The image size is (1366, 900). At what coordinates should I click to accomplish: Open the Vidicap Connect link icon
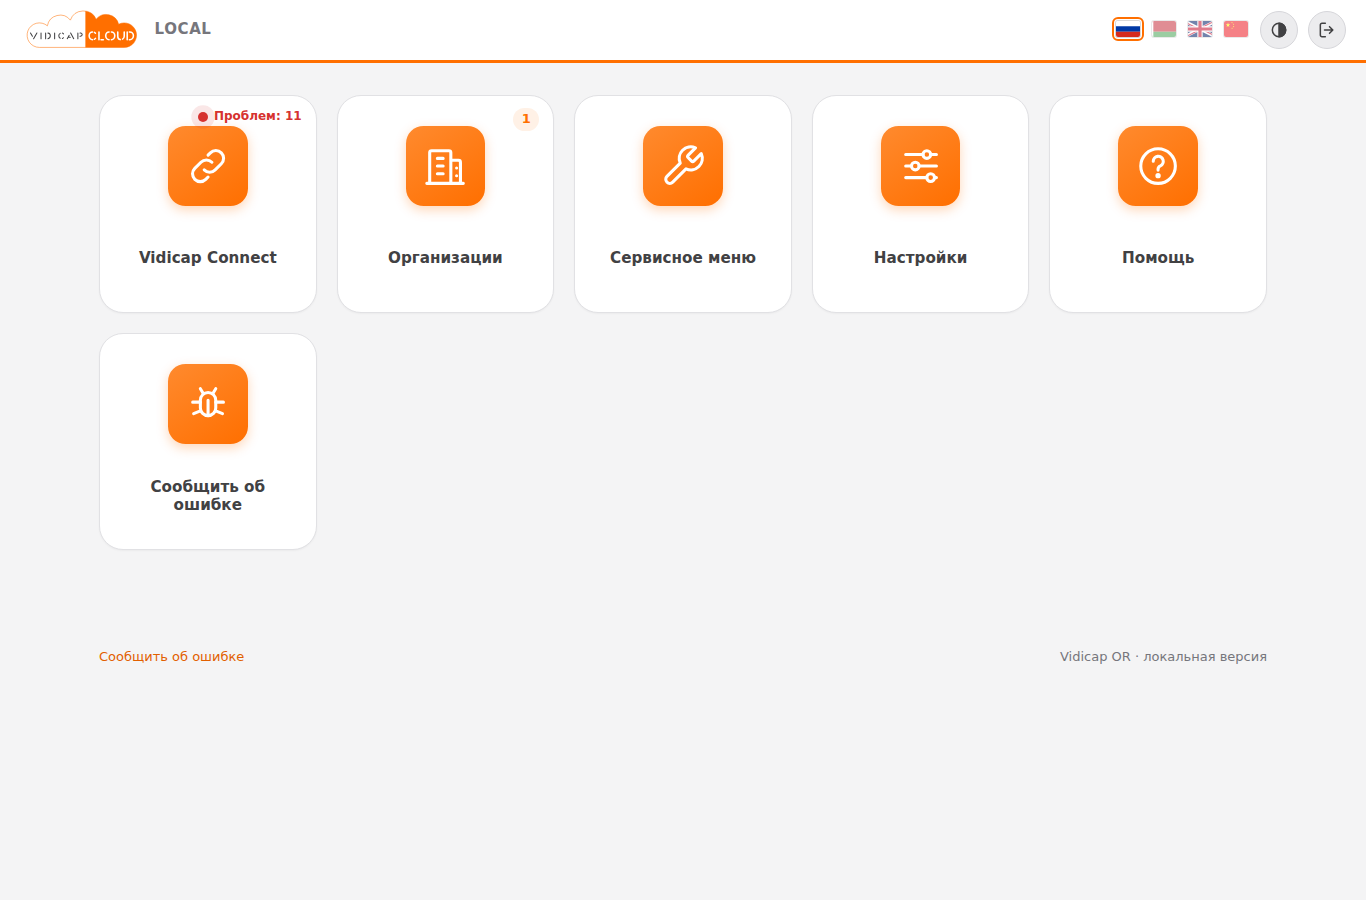(x=208, y=166)
